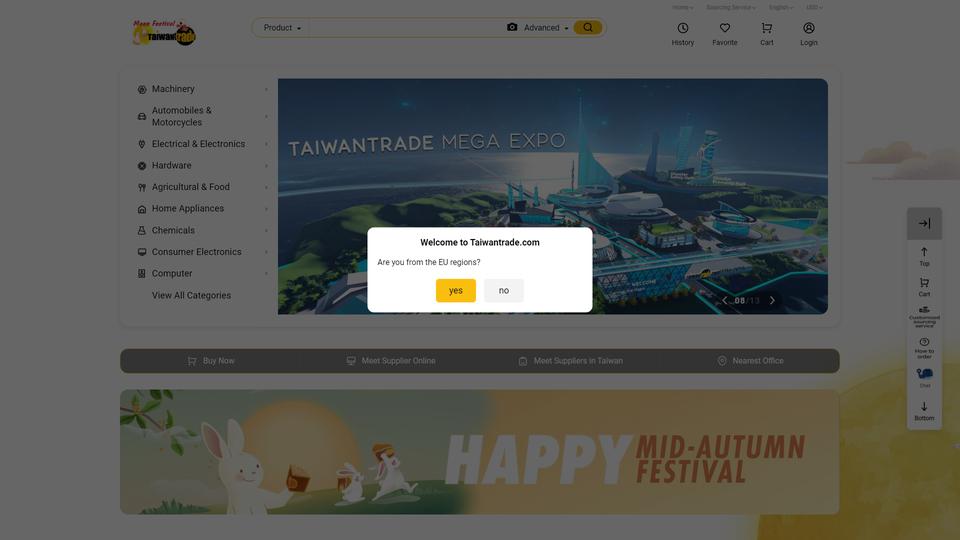The image size is (960, 540).
Task: Open the Advanced search dropdown
Action: [546, 28]
